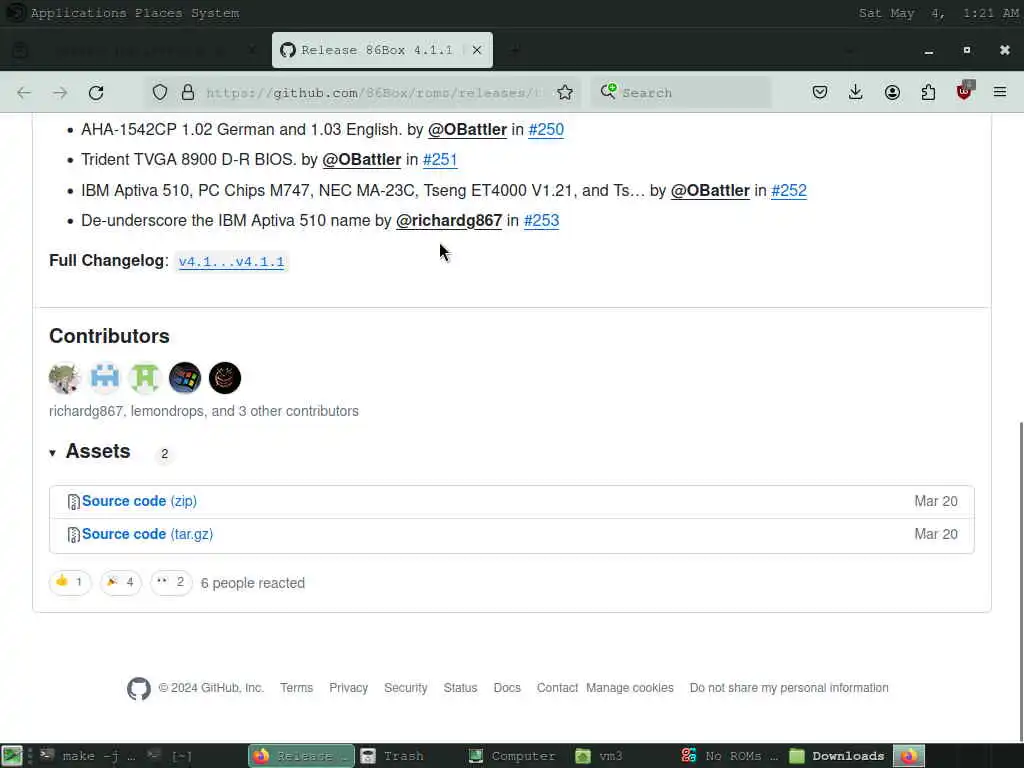
Task: Click the blue pixel-art contributor avatar
Action: pos(104,378)
